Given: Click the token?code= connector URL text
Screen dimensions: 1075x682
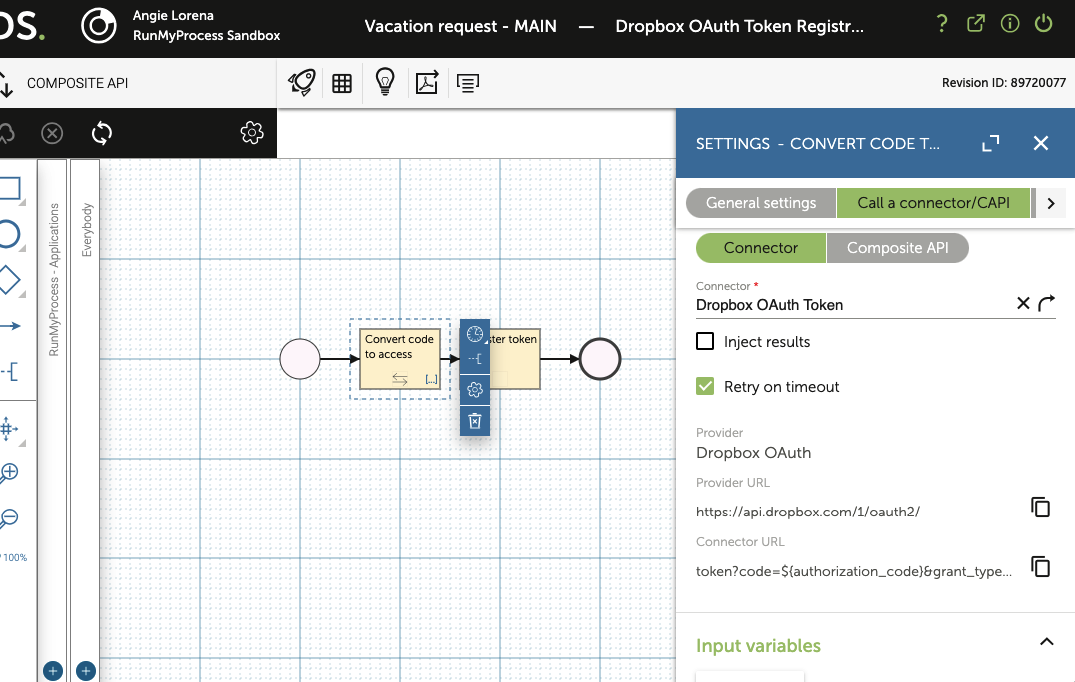Looking at the screenshot, I should tap(854, 571).
